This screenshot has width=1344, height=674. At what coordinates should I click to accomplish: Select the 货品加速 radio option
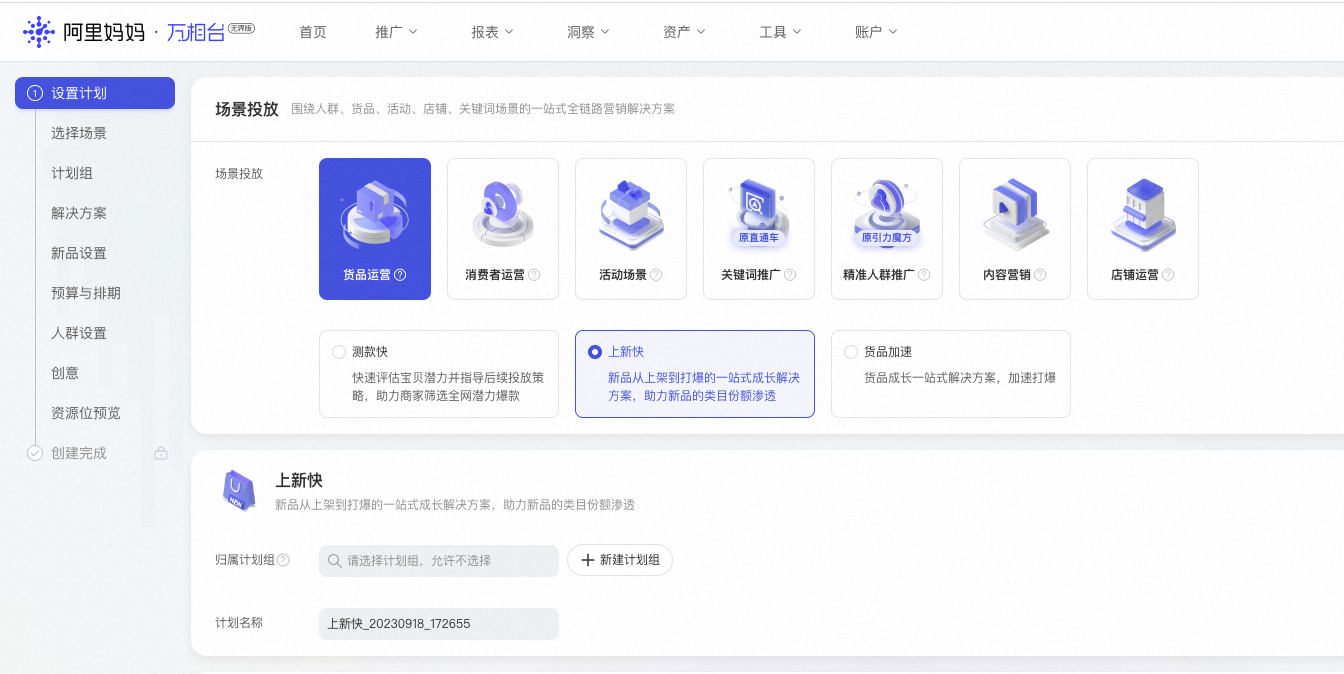[x=851, y=352]
